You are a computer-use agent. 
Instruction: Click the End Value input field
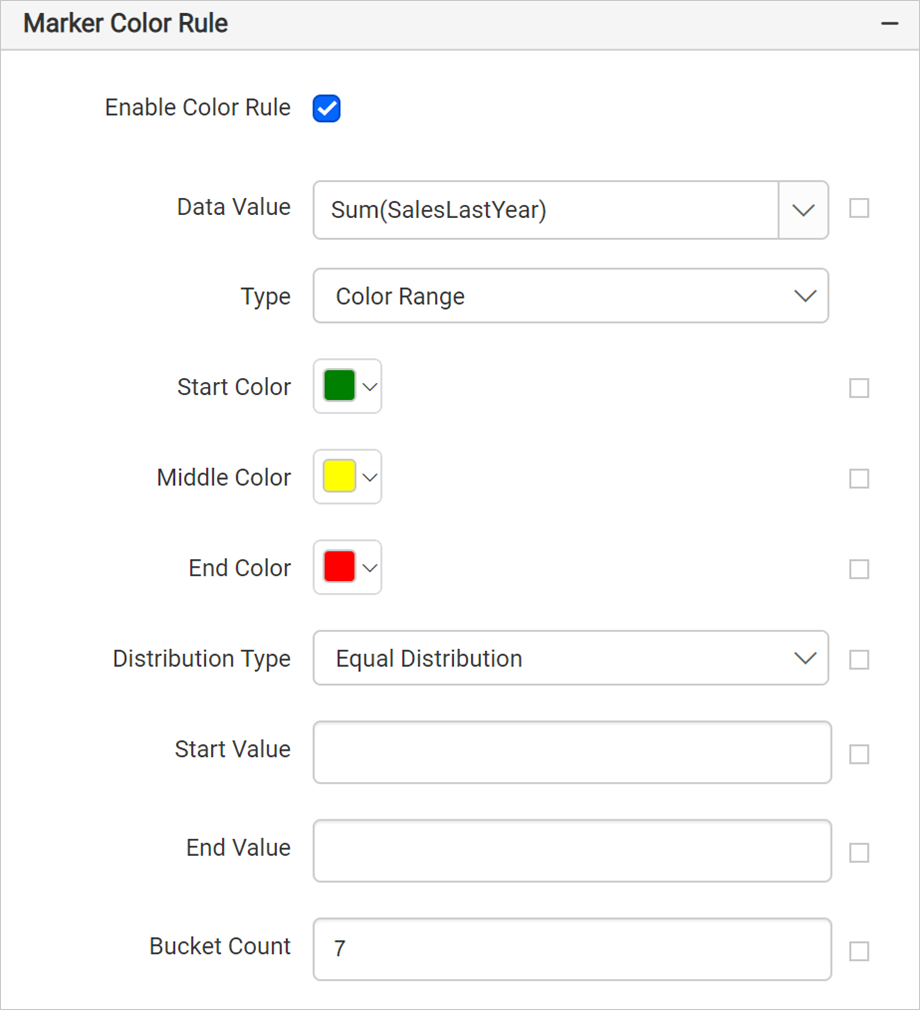click(572, 851)
